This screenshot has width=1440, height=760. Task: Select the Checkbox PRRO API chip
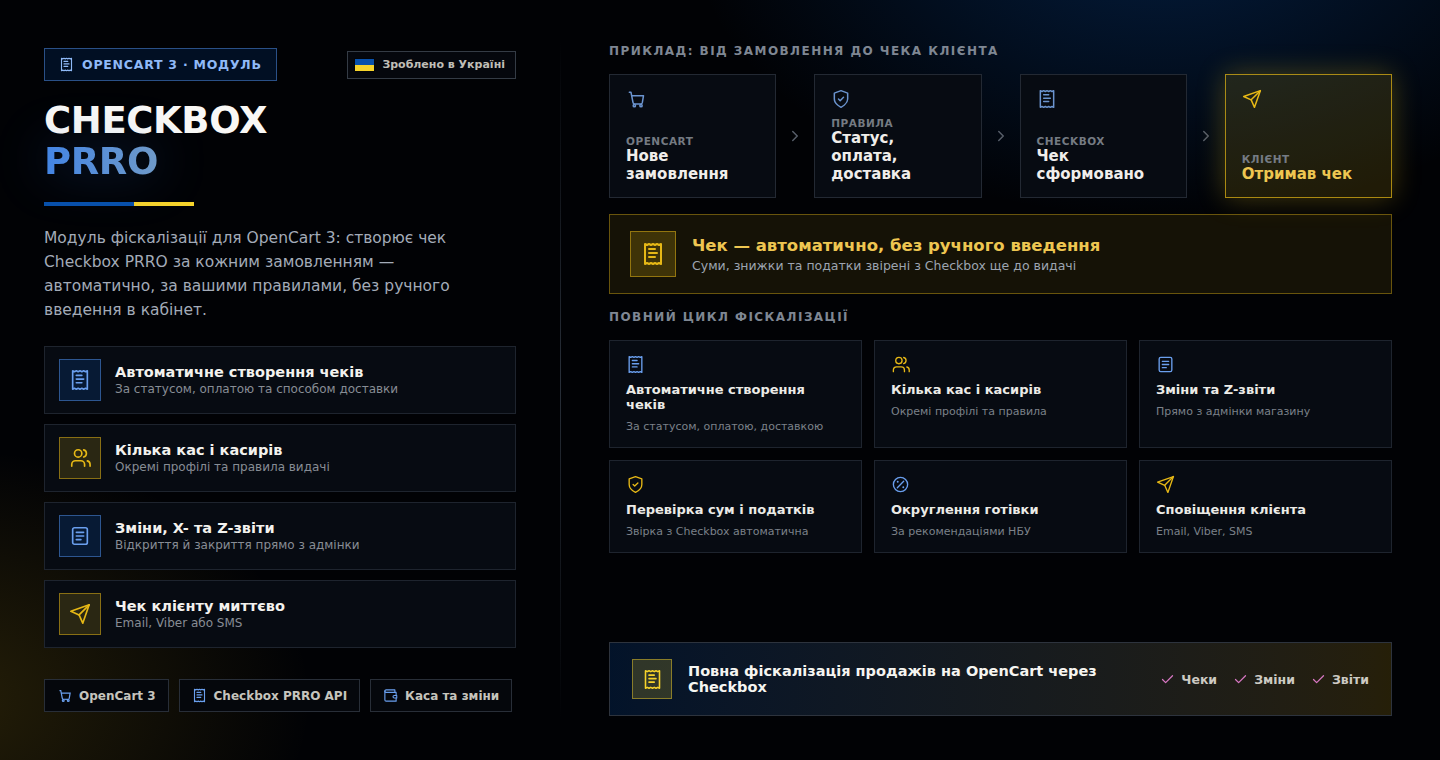(x=270, y=696)
